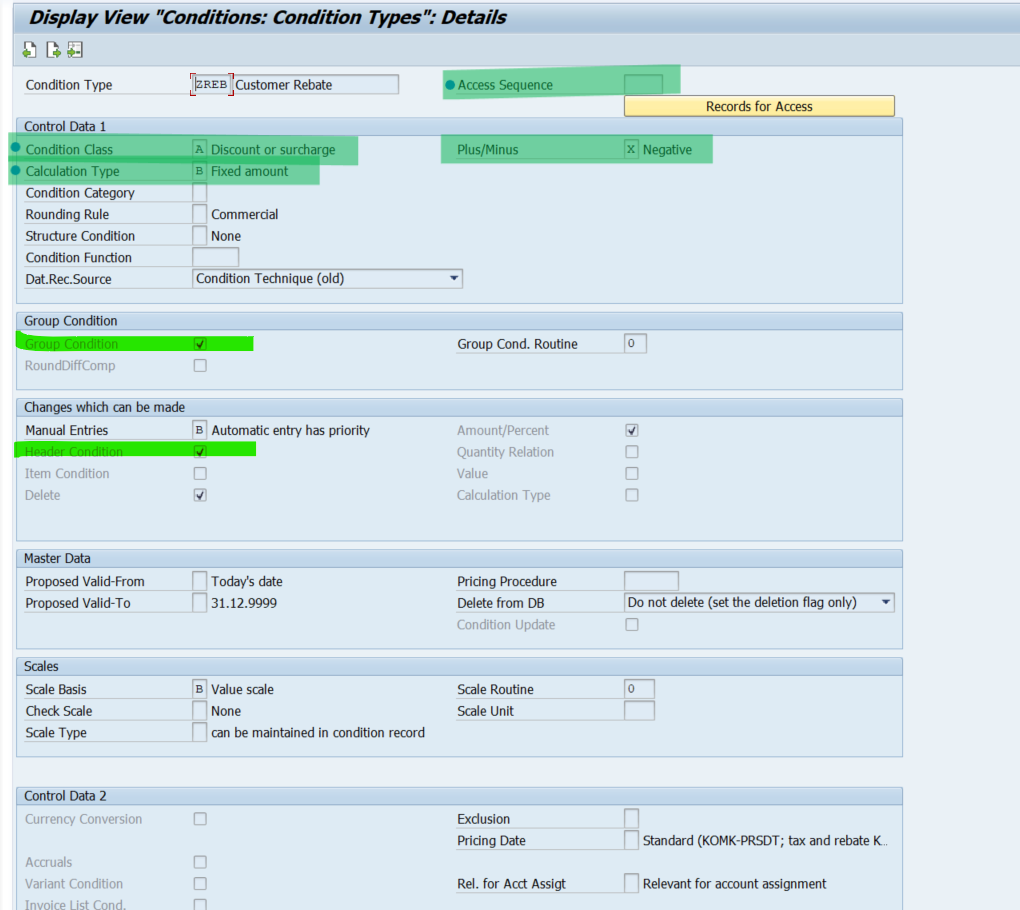Click the 'Control Data 2' section header
1020x910 pixels.
(65, 796)
